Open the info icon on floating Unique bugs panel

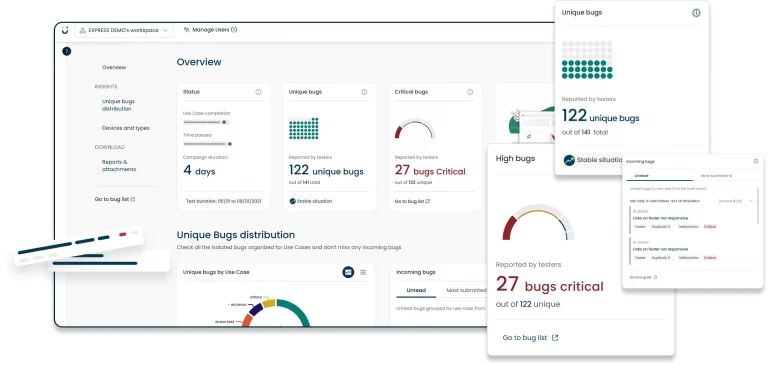(x=696, y=13)
